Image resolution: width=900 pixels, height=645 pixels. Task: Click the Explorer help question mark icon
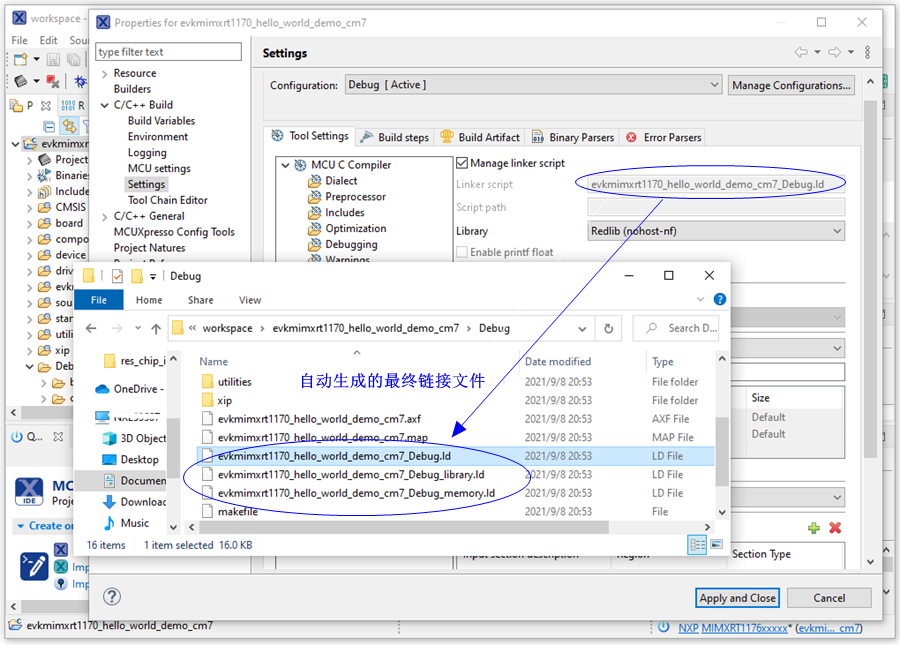click(720, 299)
